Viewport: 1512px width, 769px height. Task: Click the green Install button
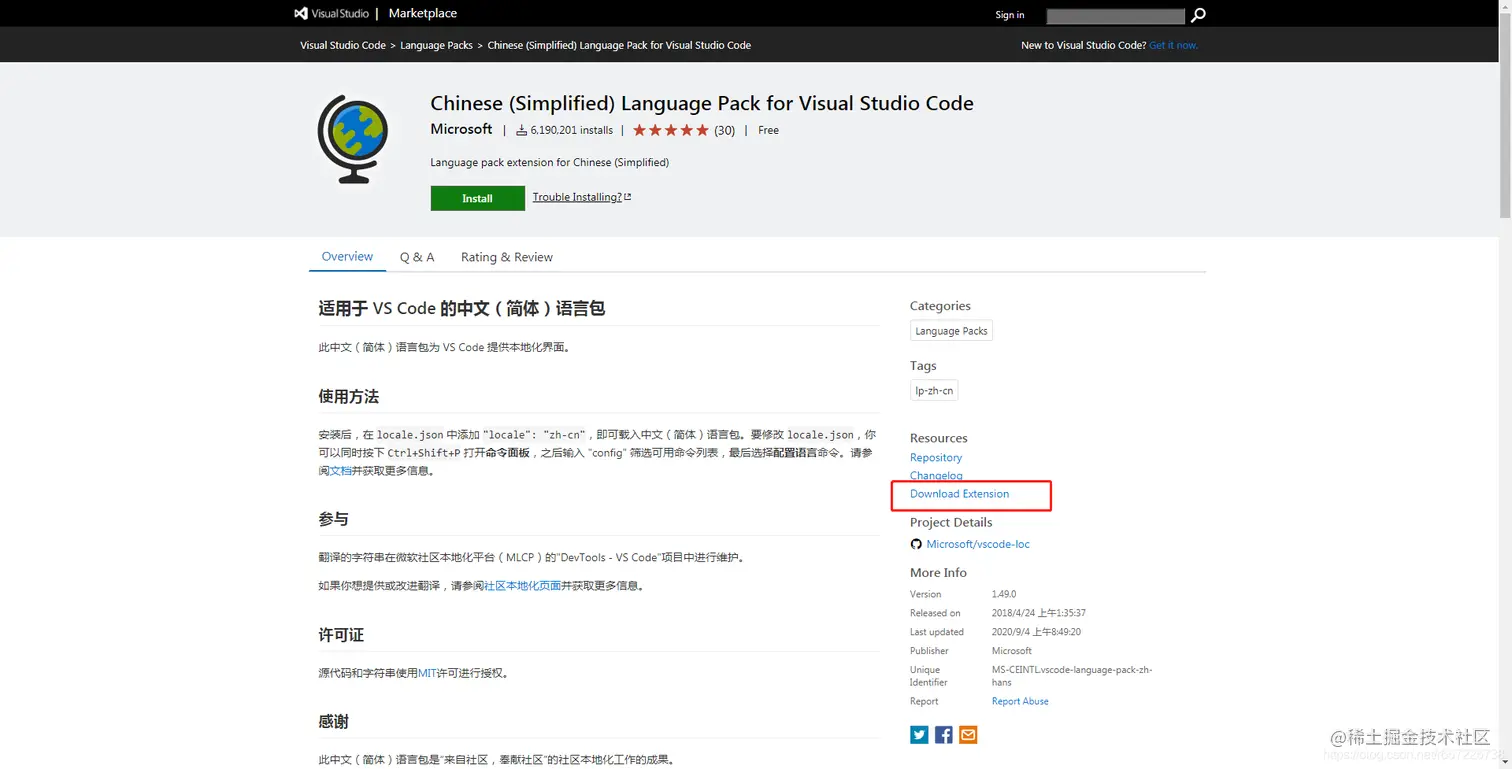(x=478, y=198)
